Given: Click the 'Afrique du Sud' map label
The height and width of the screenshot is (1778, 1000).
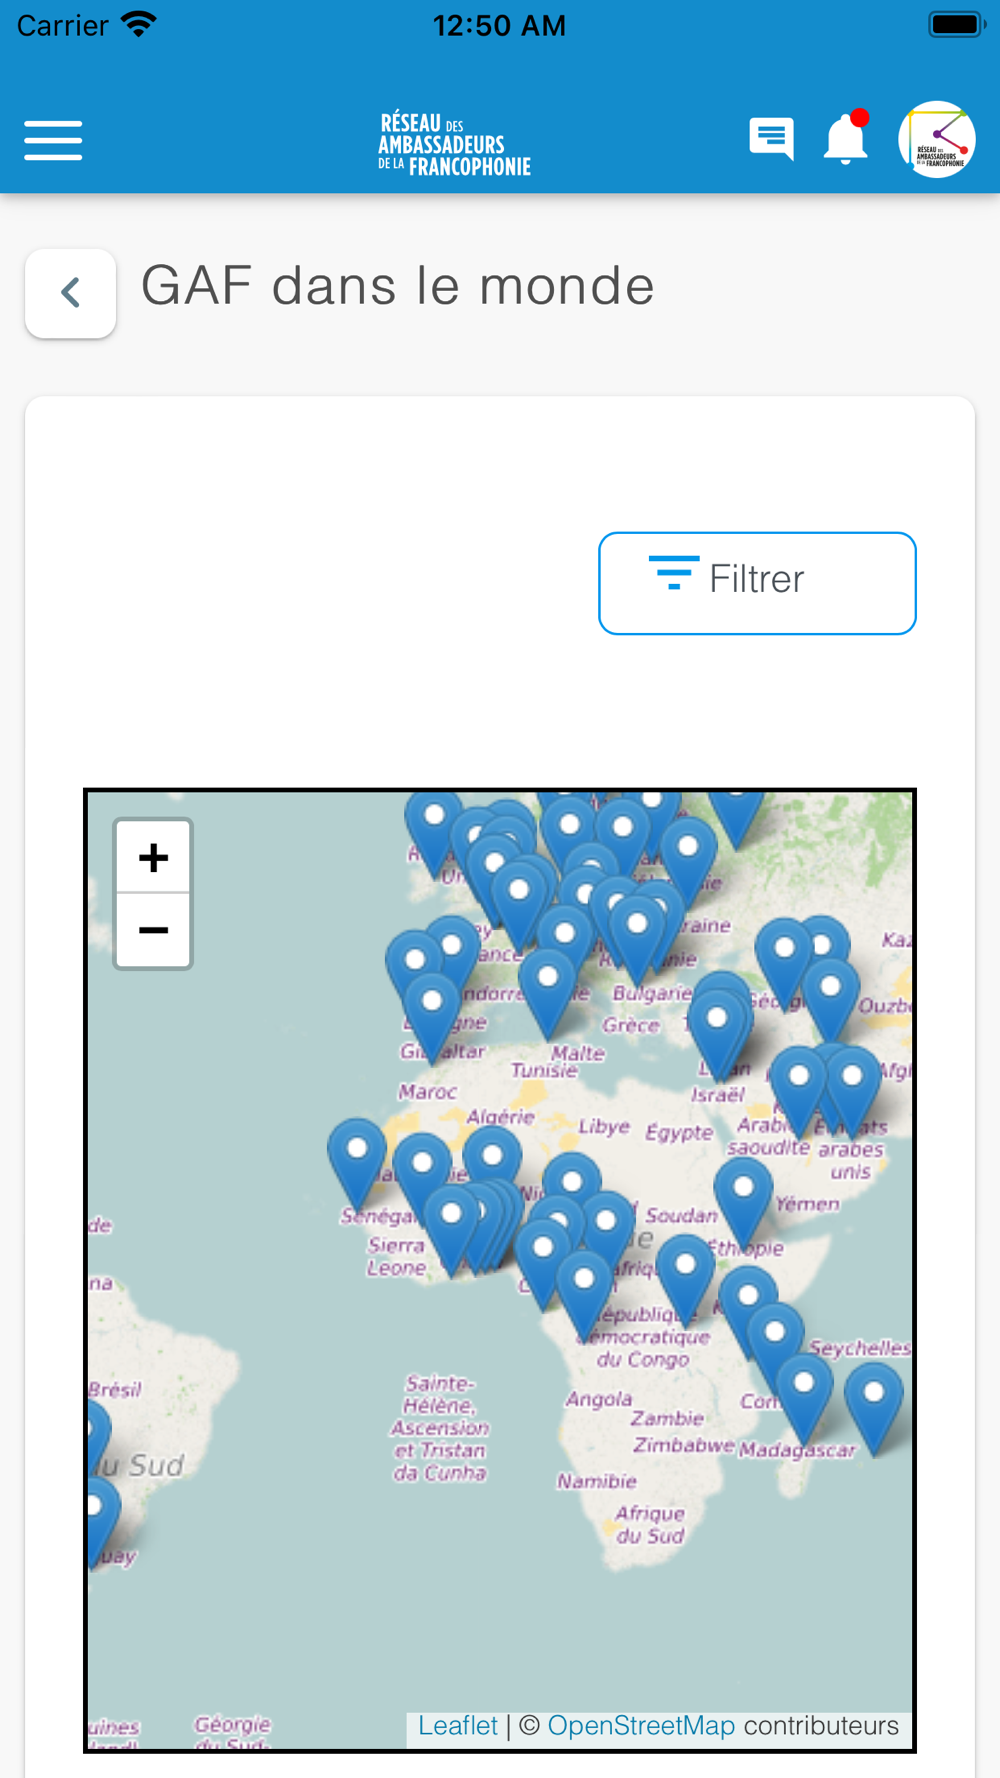Looking at the screenshot, I should pos(650,1524).
